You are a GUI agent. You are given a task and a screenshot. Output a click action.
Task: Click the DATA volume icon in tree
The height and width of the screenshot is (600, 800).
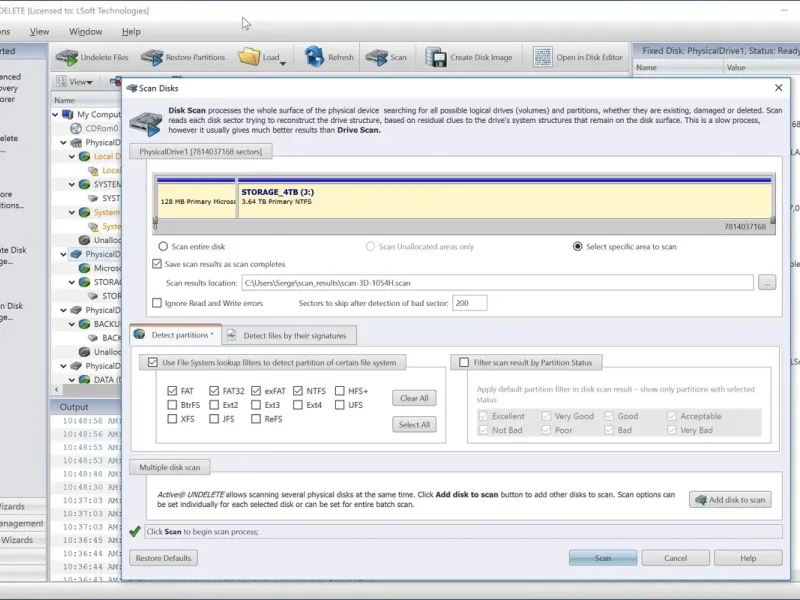pyautogui.click(x=84, y=380)
